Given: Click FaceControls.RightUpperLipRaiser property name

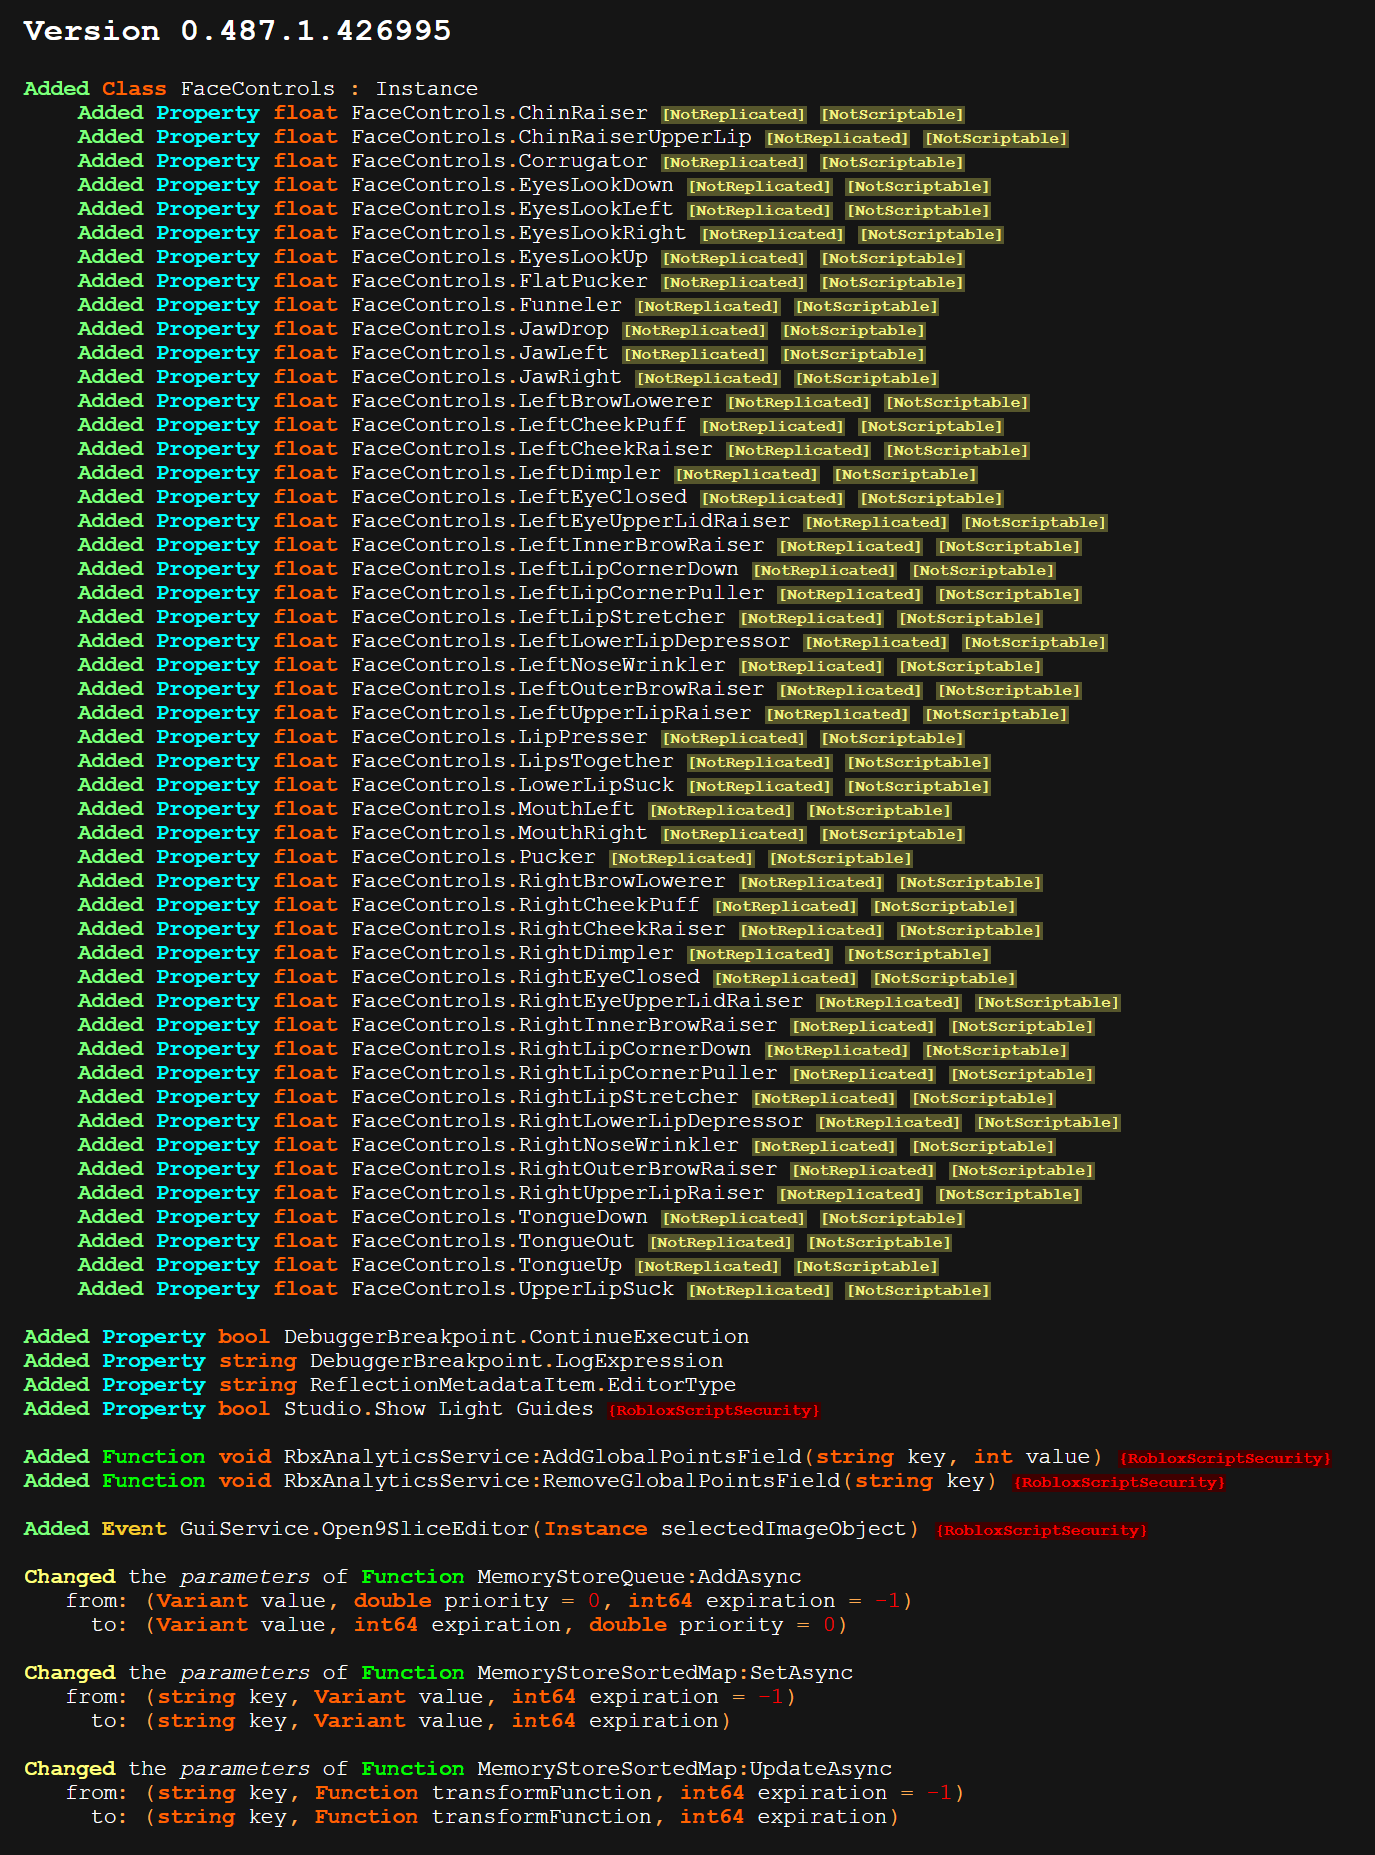Looking at the screenshot, I should (x=558, y=1193).
